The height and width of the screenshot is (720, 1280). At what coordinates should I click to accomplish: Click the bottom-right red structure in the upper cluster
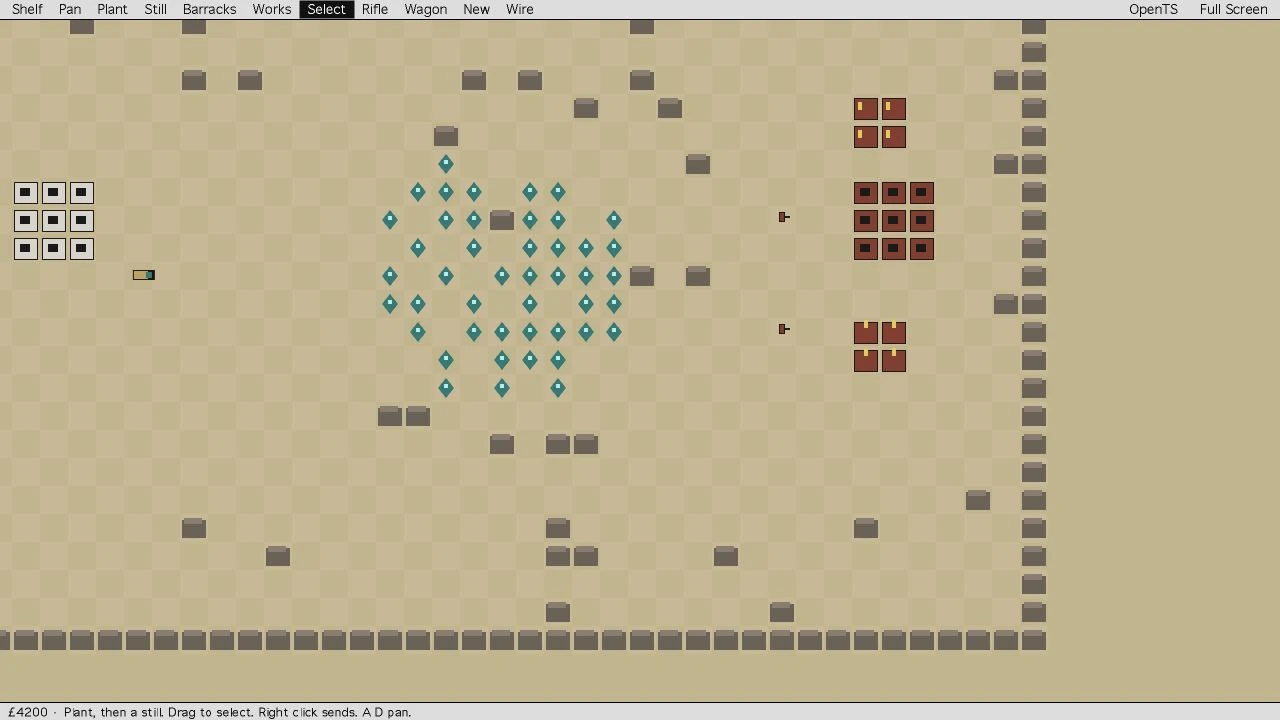click(x=894, y=136)
